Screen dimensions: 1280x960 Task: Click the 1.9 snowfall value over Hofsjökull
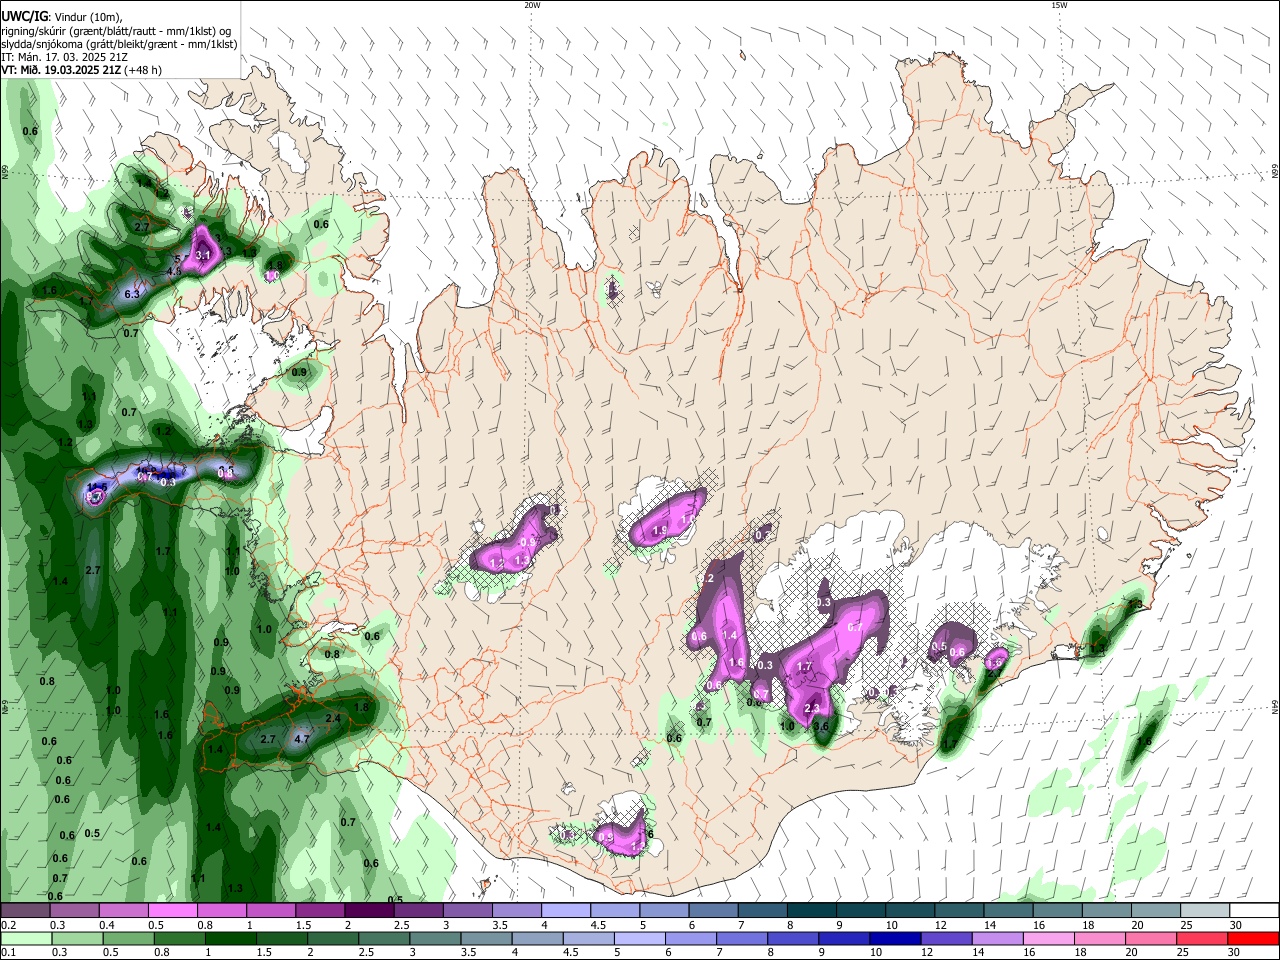(x=660, y=531)
